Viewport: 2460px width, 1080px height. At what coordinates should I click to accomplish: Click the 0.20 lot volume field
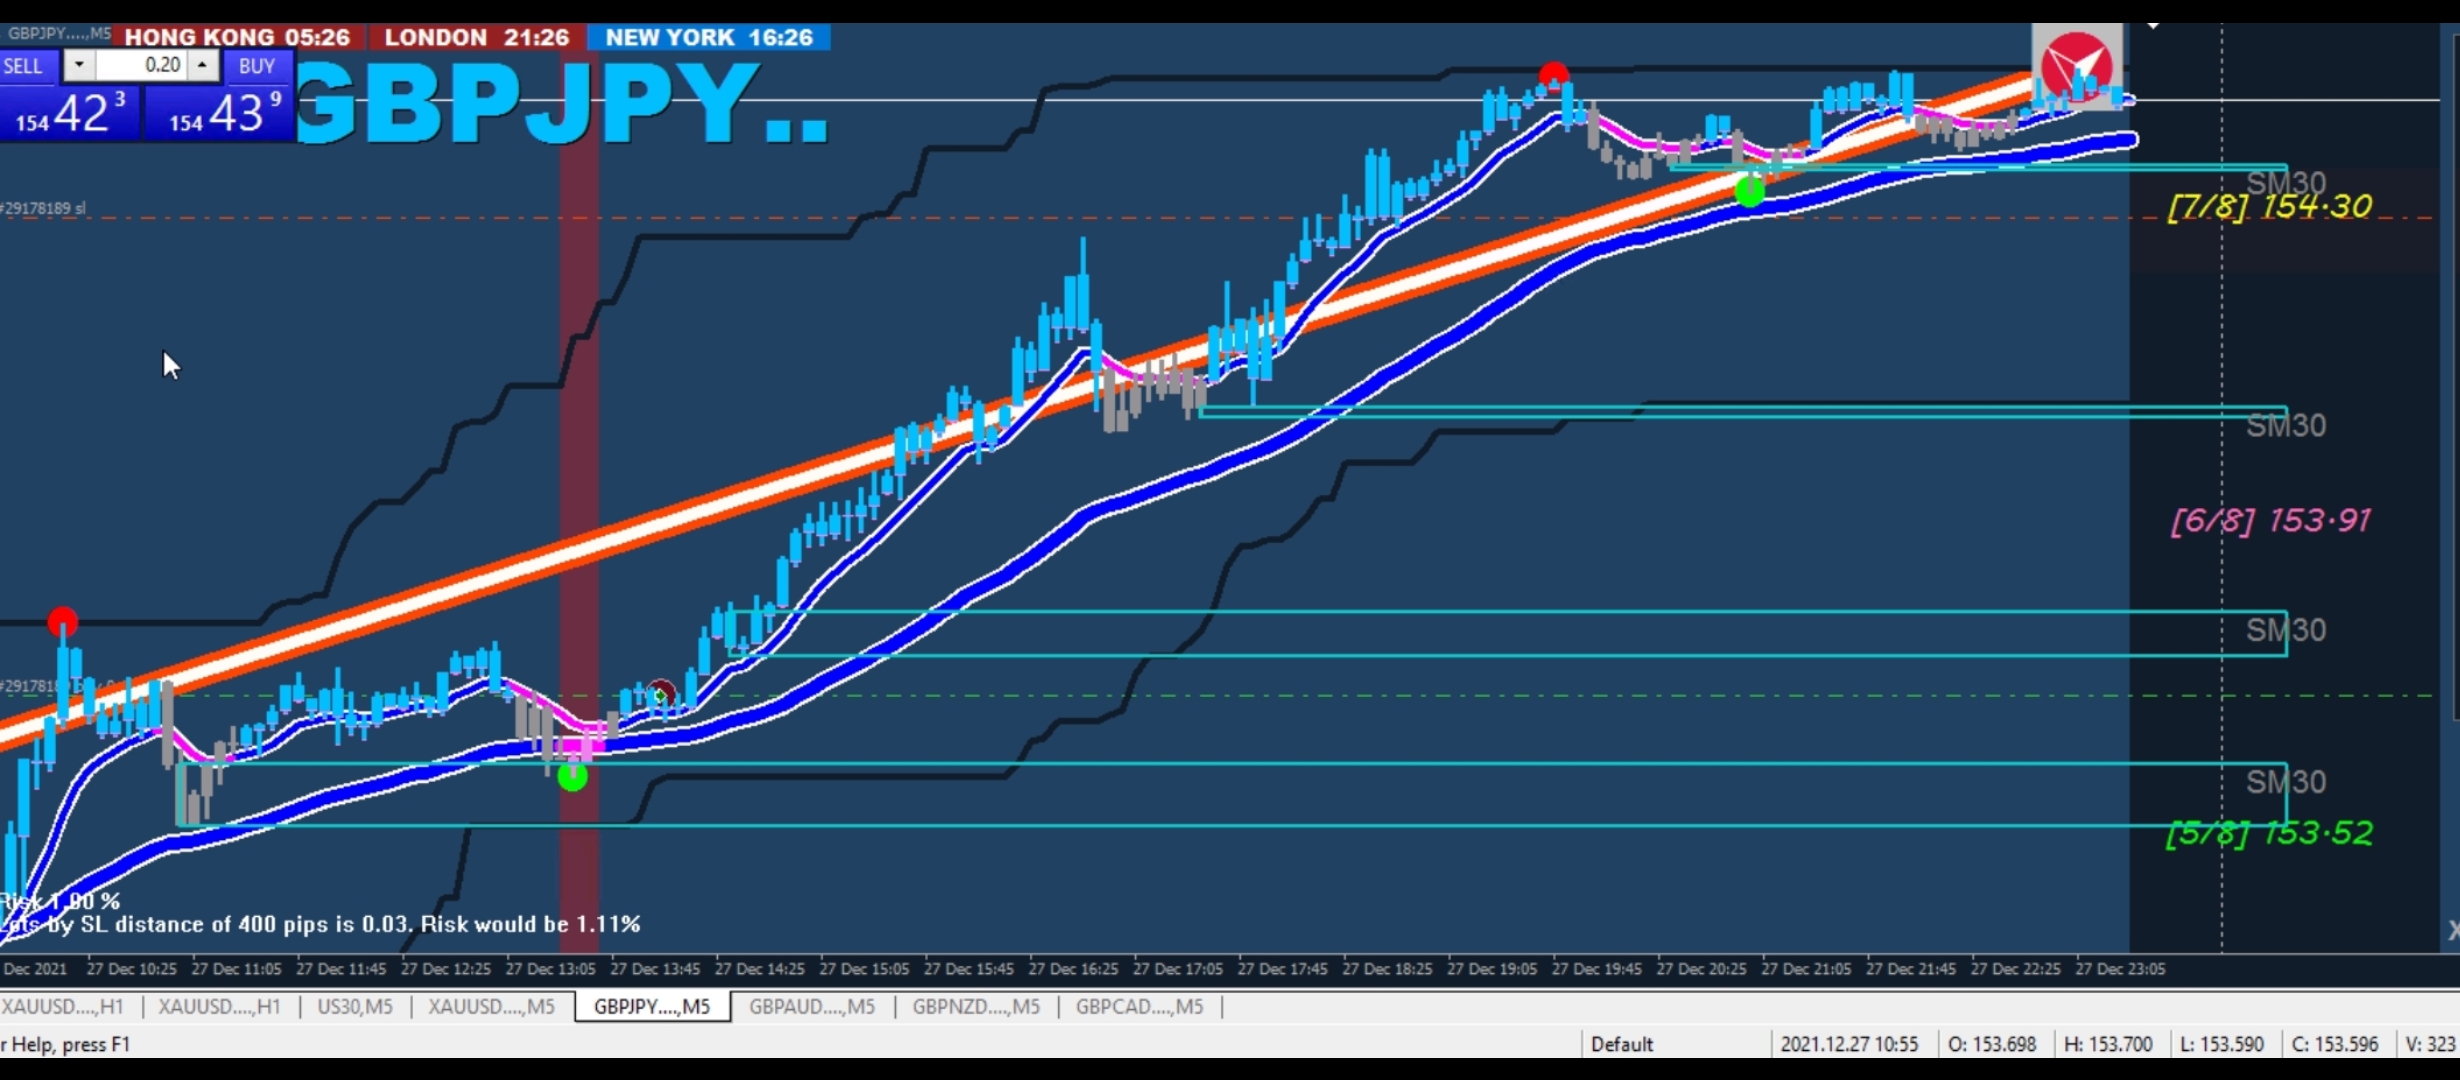[141, 66]
